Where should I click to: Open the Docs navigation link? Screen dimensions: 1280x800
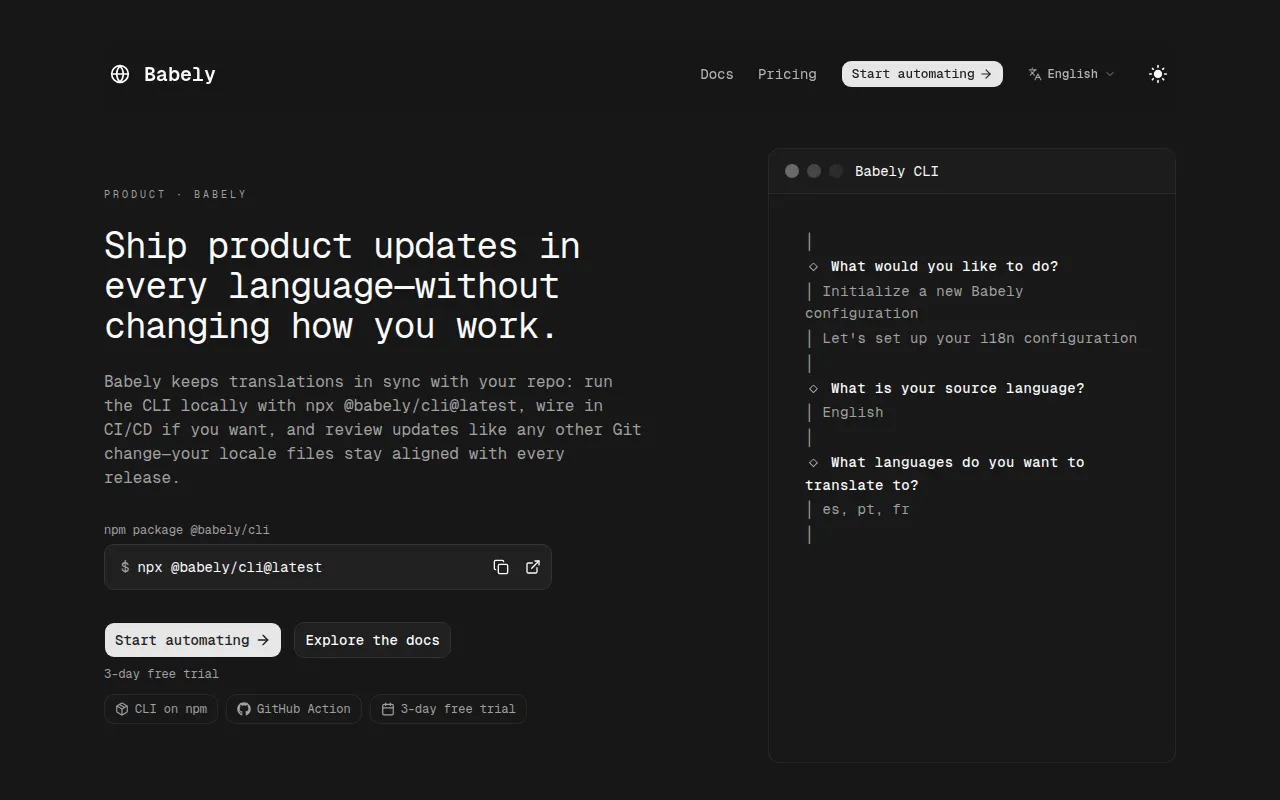717,74
